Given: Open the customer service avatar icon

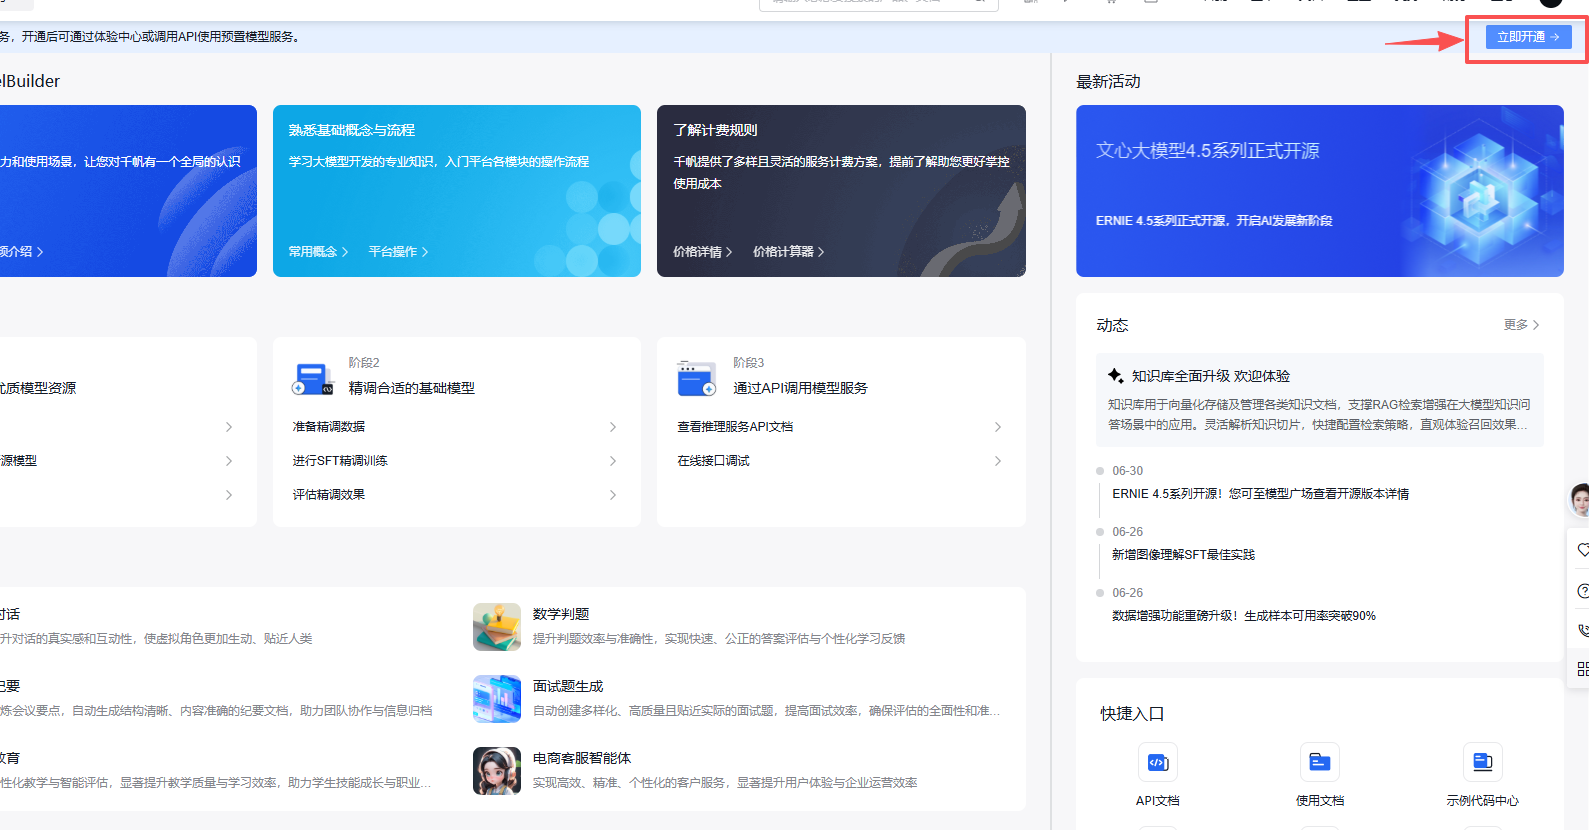Looking at the screenshot, I should click(x=1580, y=498).
